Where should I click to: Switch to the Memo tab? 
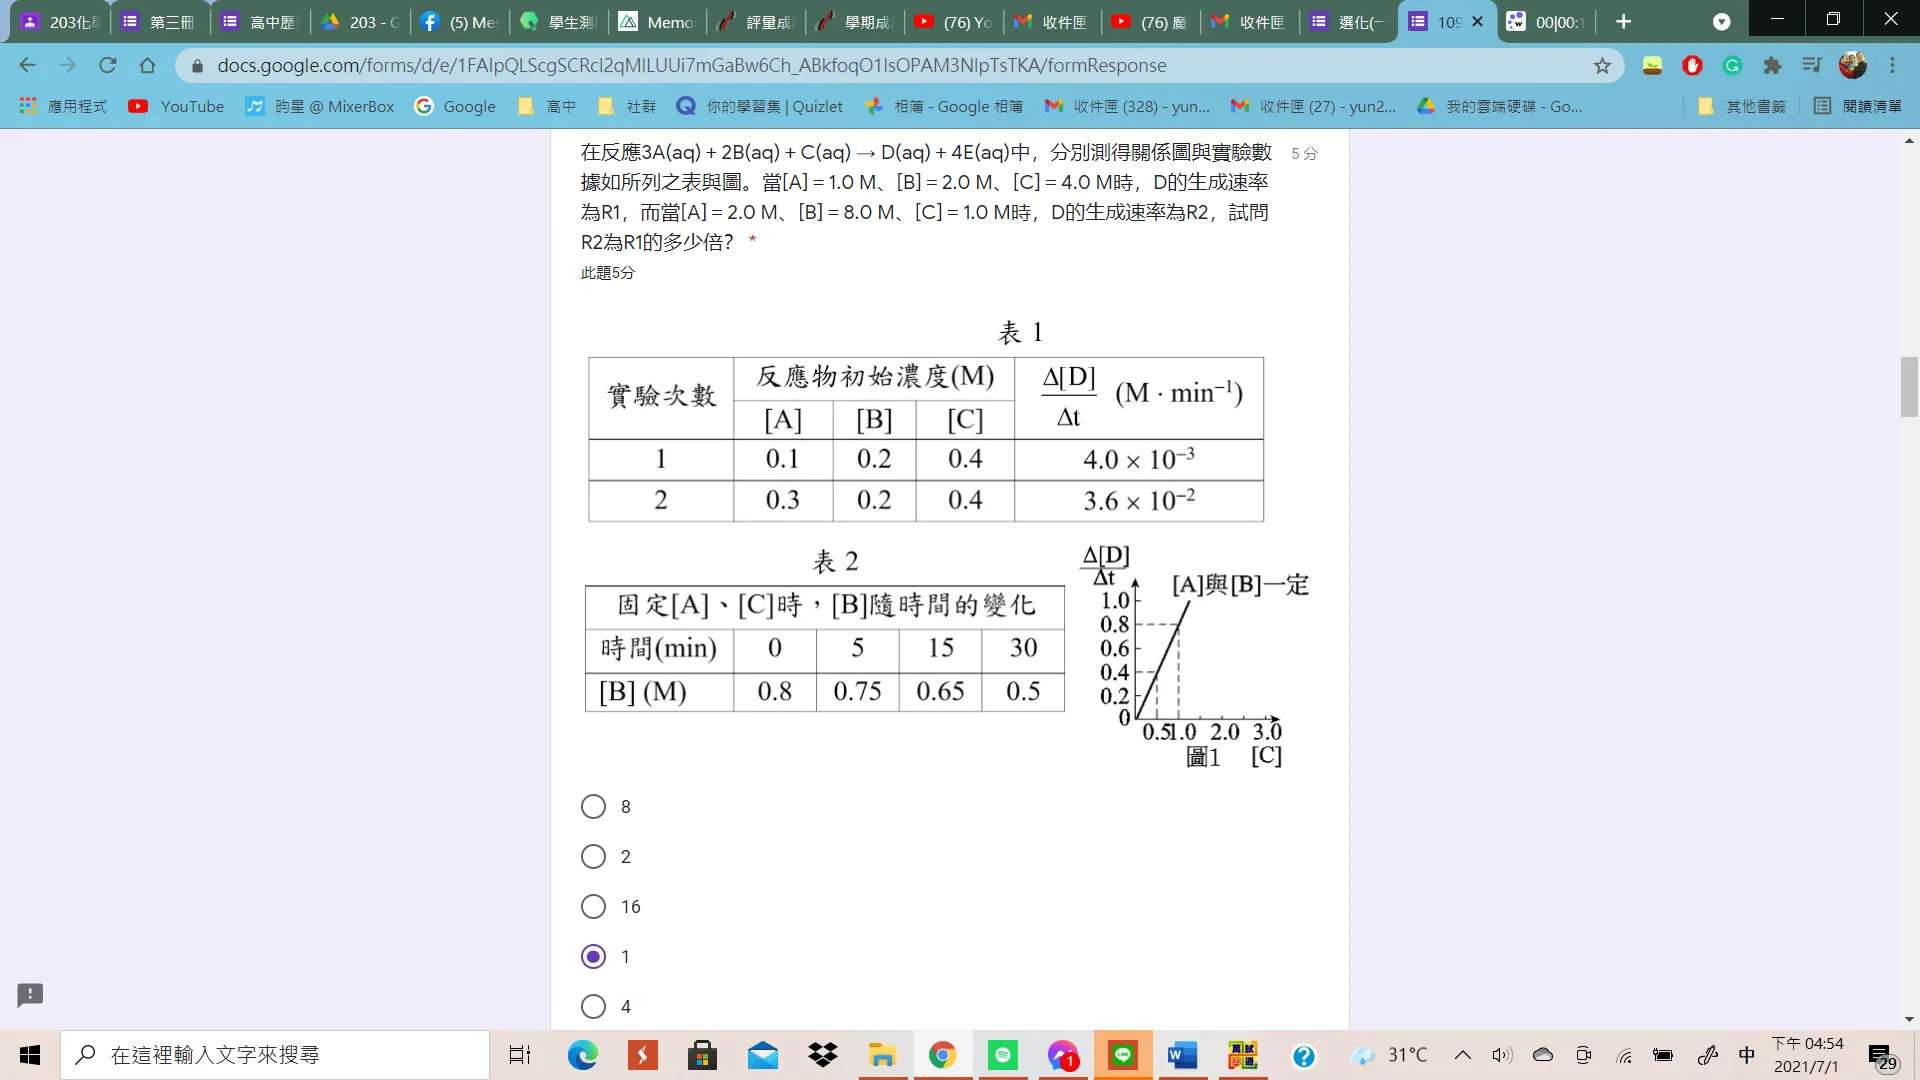[656, 22]
